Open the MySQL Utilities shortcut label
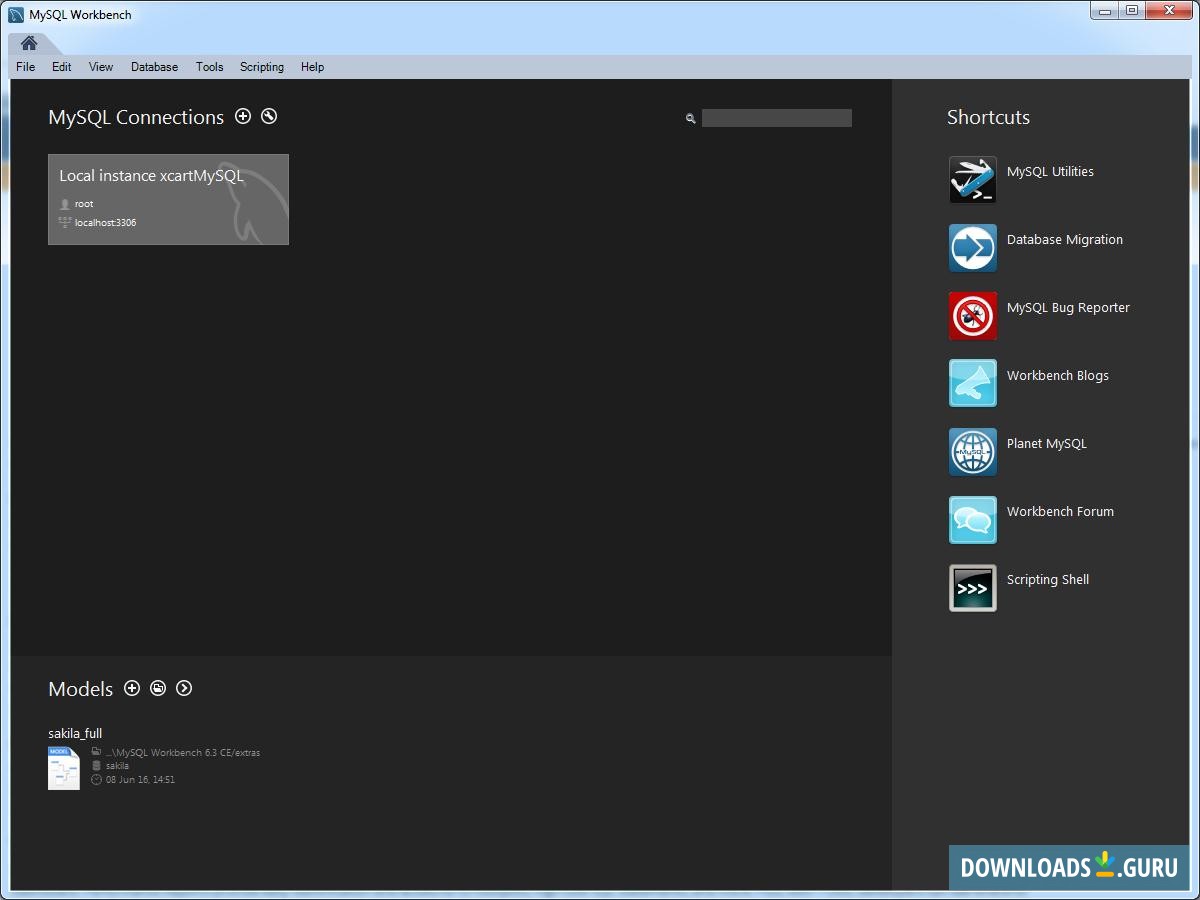The image size is (1200, 900). point(1050,172)
